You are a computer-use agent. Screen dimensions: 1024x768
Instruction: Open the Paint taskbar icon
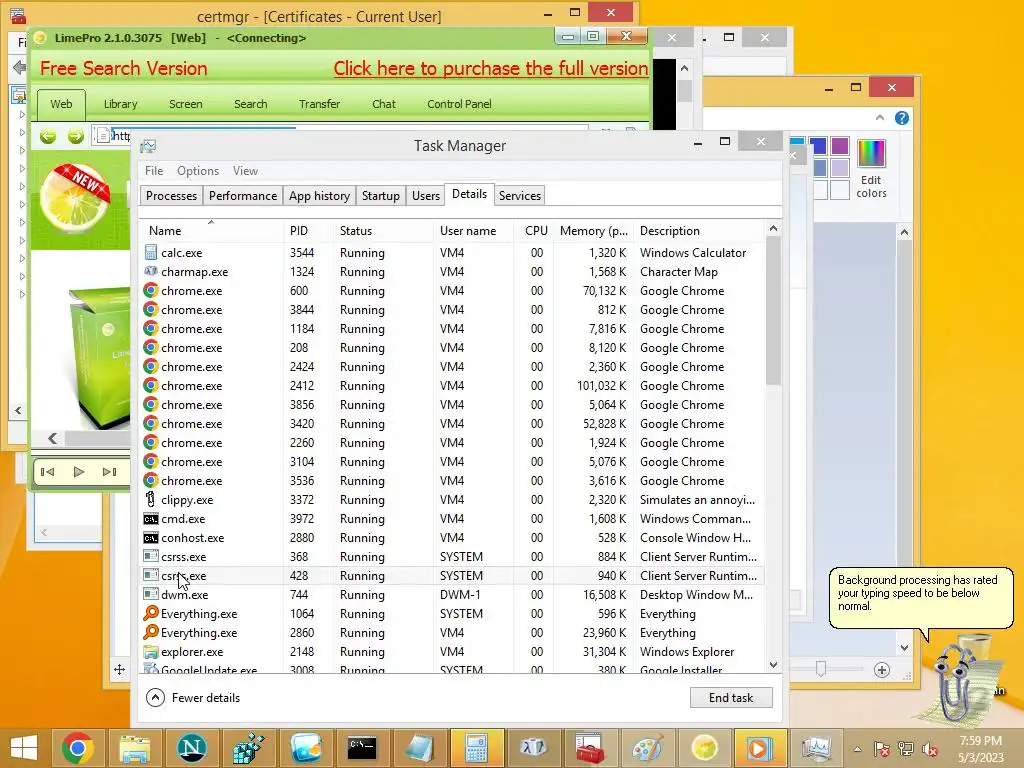click(x=647, y=748)
